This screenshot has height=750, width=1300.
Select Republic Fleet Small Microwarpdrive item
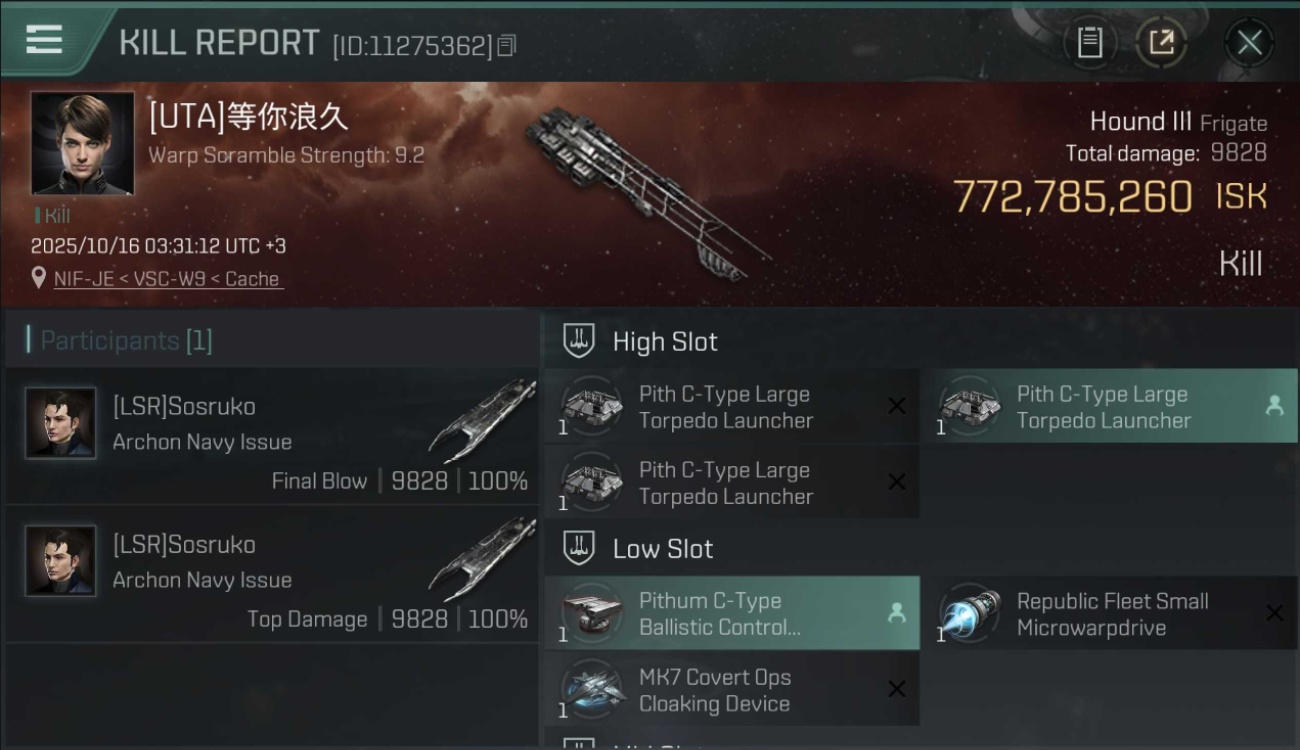[x=1110, y=613]
